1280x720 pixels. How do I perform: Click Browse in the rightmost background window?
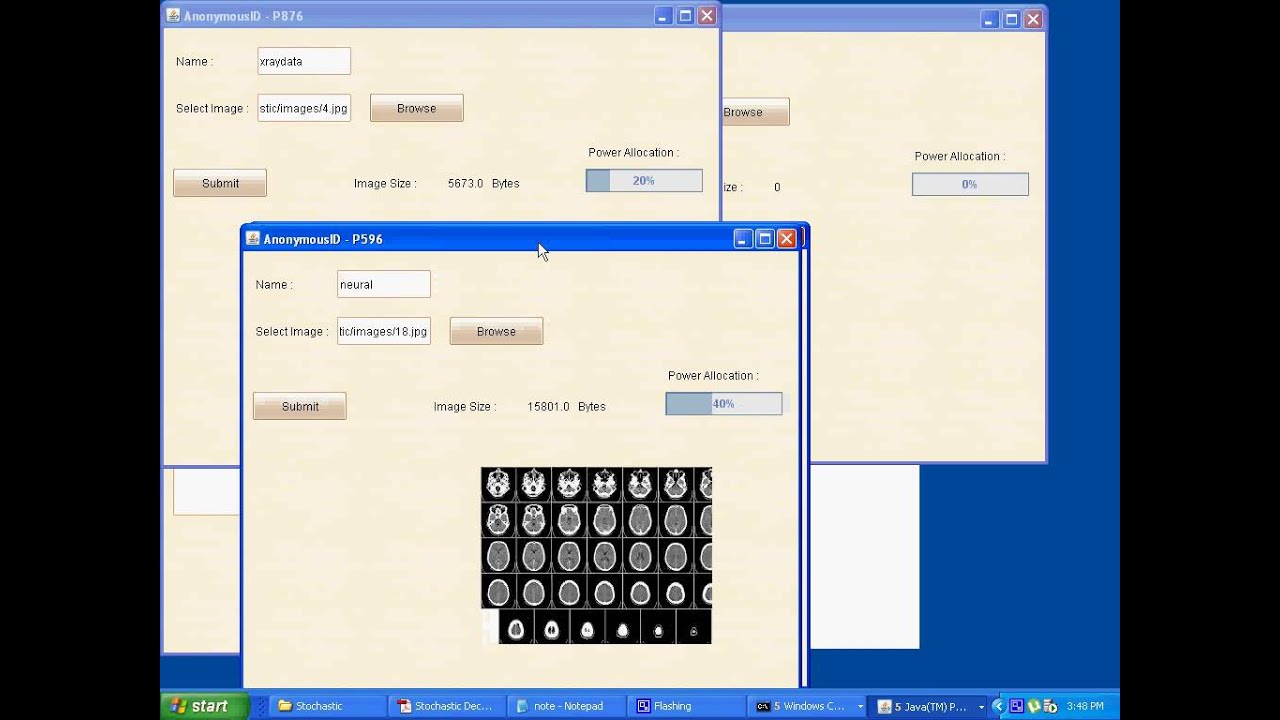tap(755, 112)
